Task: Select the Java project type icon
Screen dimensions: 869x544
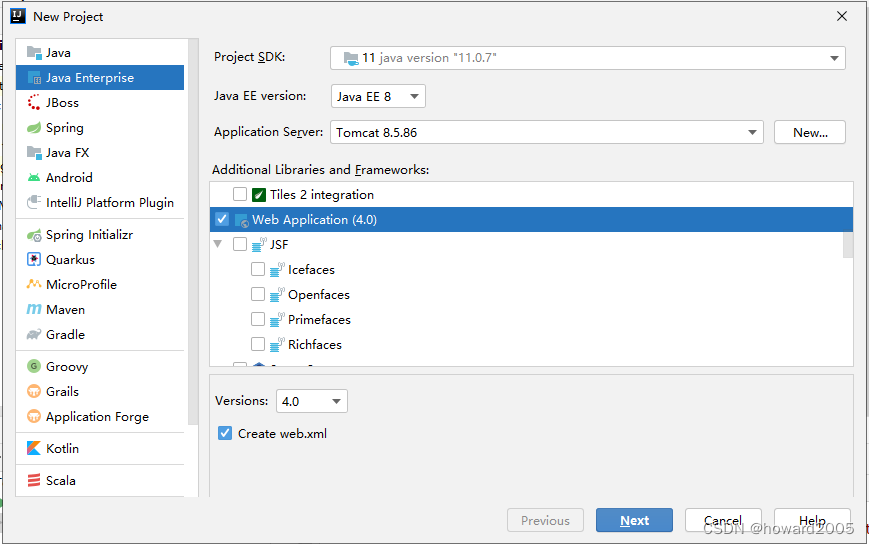Action: [x=34, y=53]
